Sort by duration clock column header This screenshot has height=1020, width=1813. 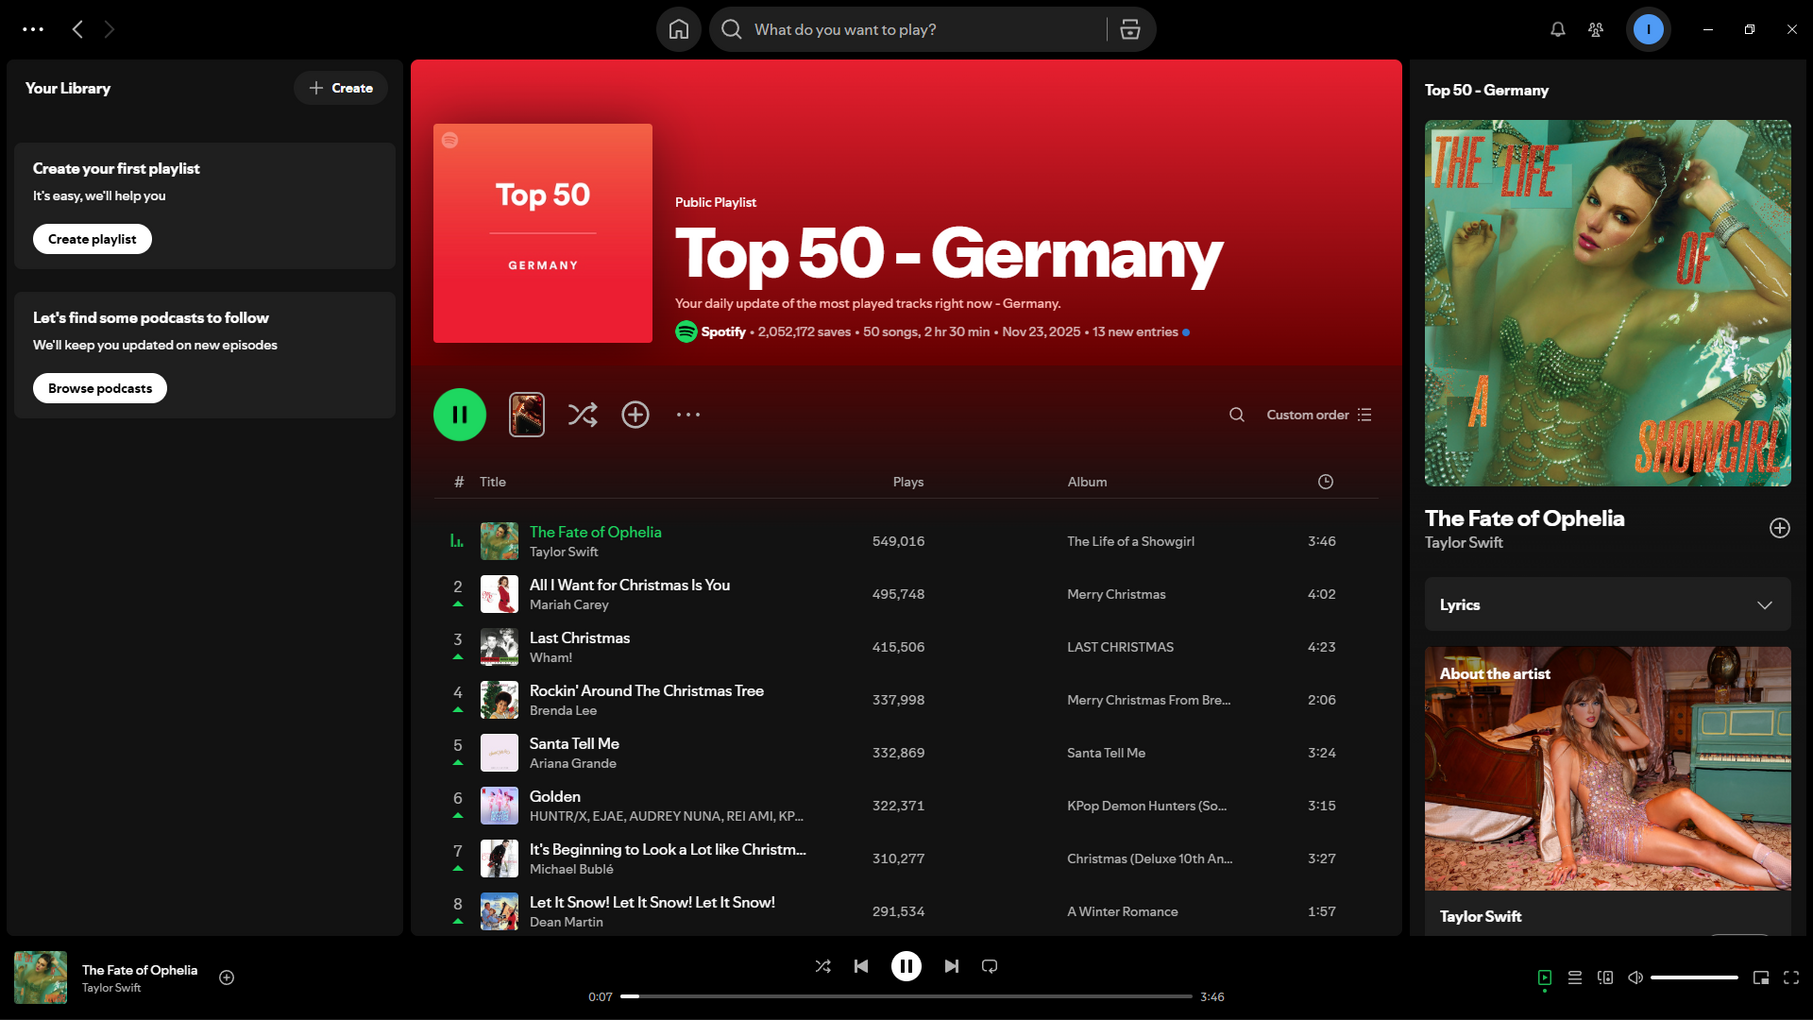1325,482
